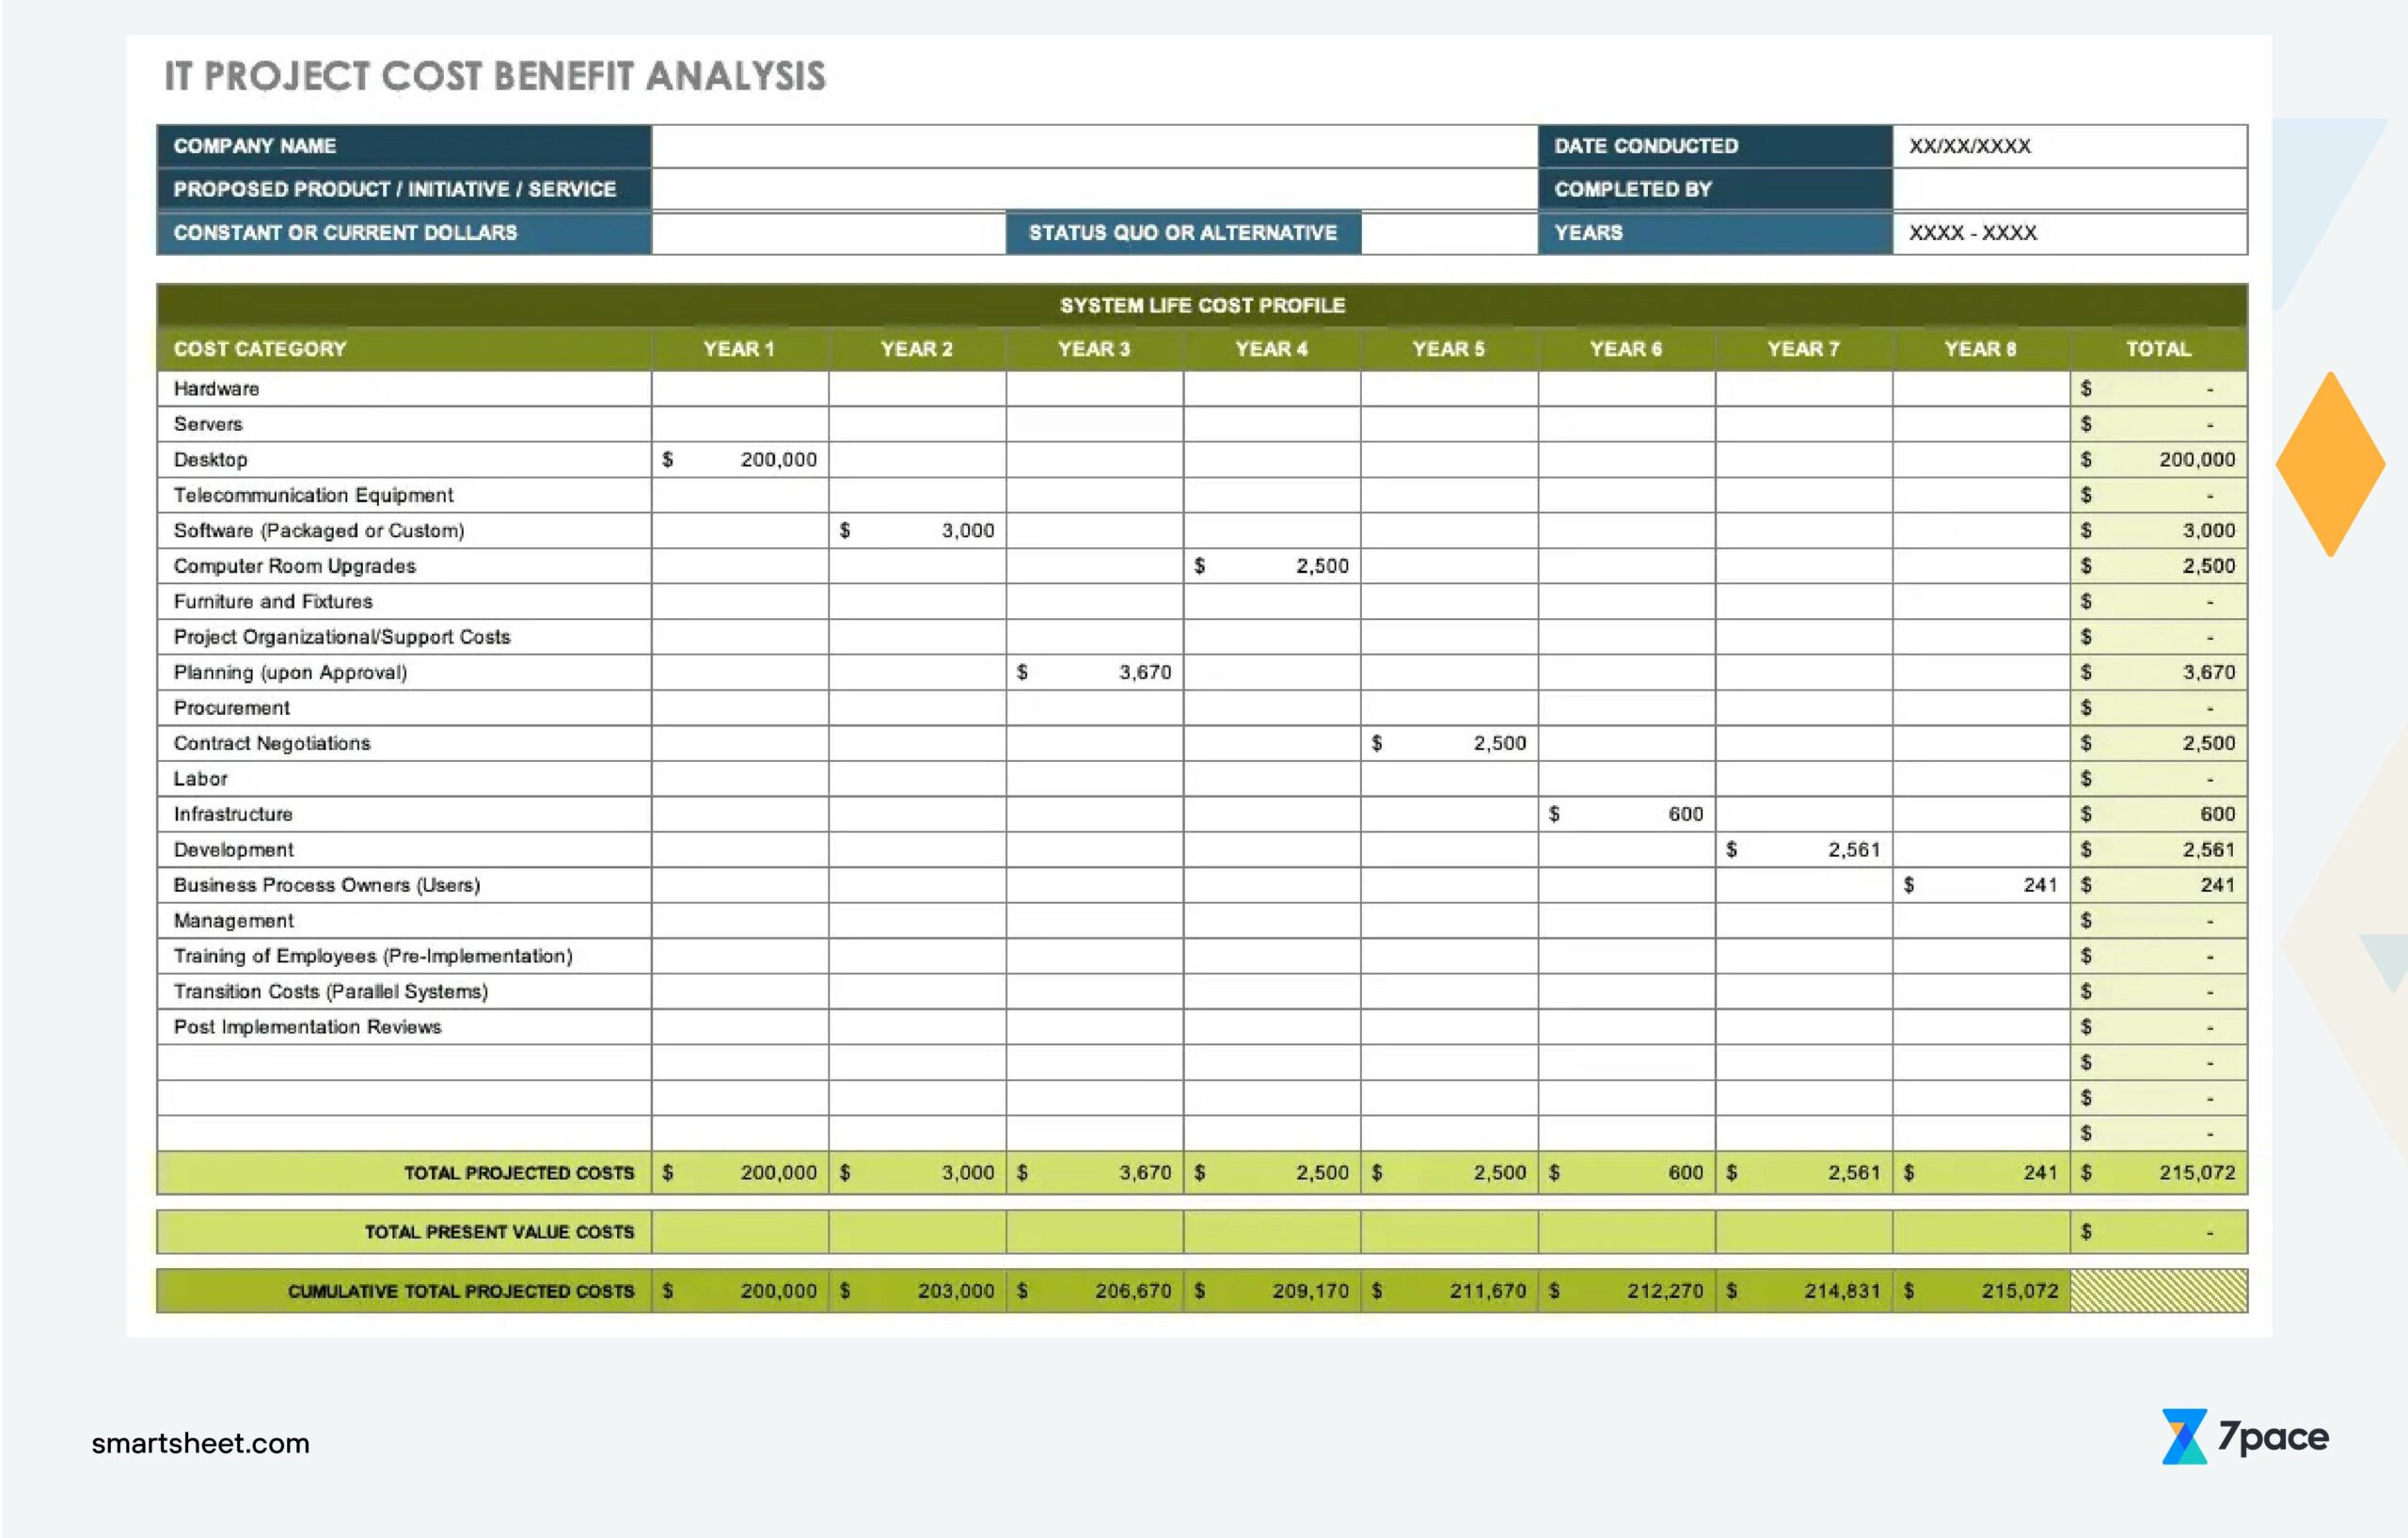Click Training of Employees (Pre-Implementation) label

click(373, 956)
